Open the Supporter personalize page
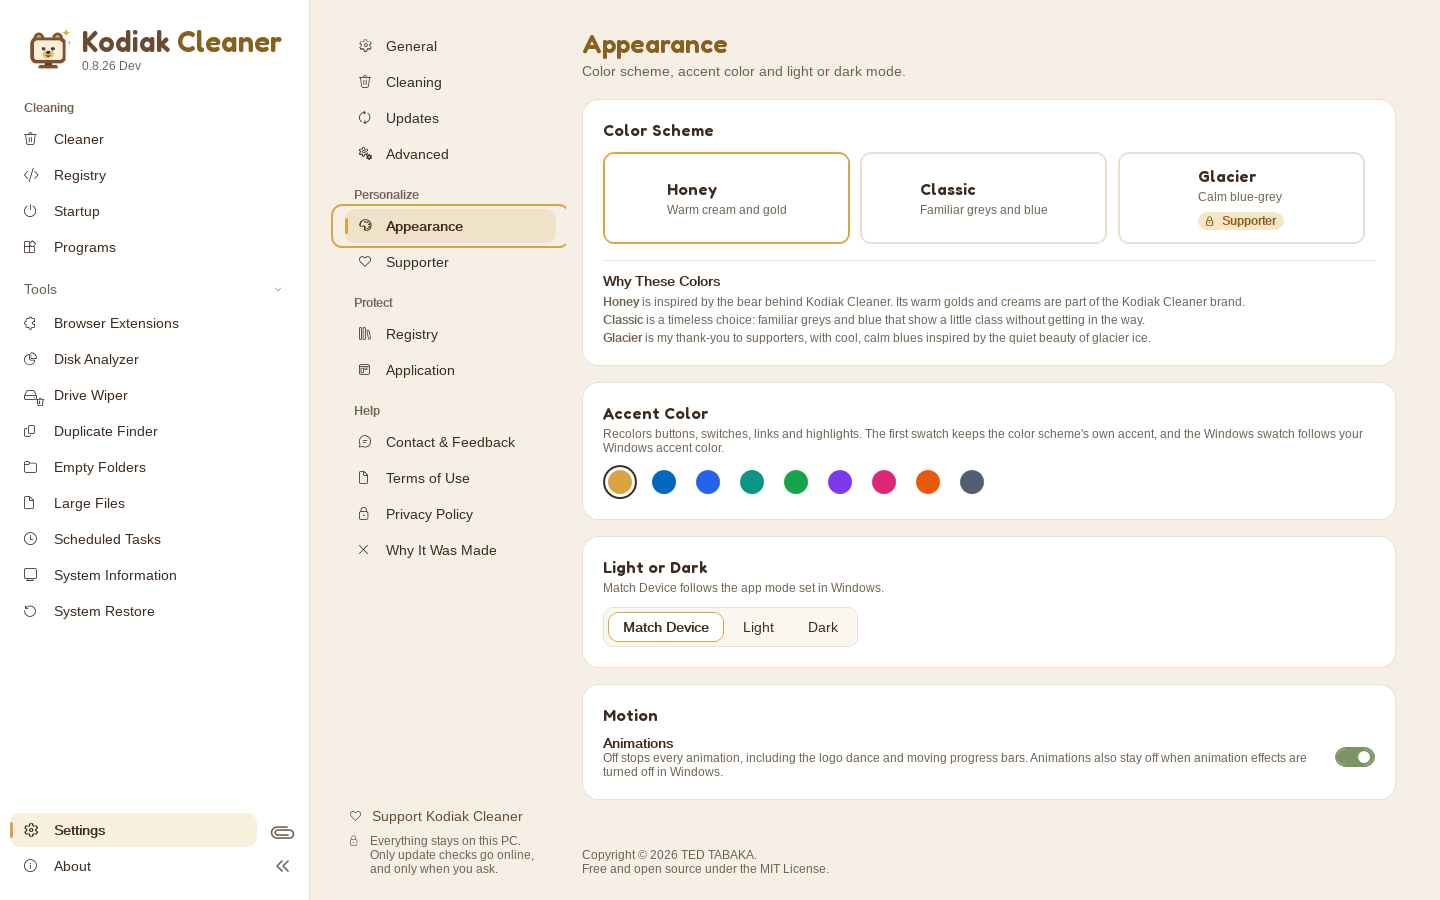The height and width of the screenshot is (900, 1440). [449, 262]
